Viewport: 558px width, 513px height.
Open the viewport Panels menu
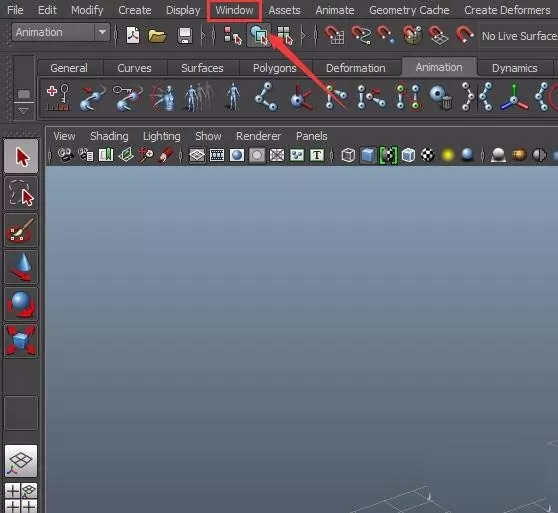tap(311, 136)
